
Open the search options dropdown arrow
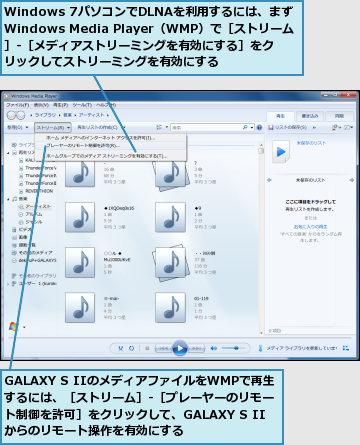(x=252, y=128)
